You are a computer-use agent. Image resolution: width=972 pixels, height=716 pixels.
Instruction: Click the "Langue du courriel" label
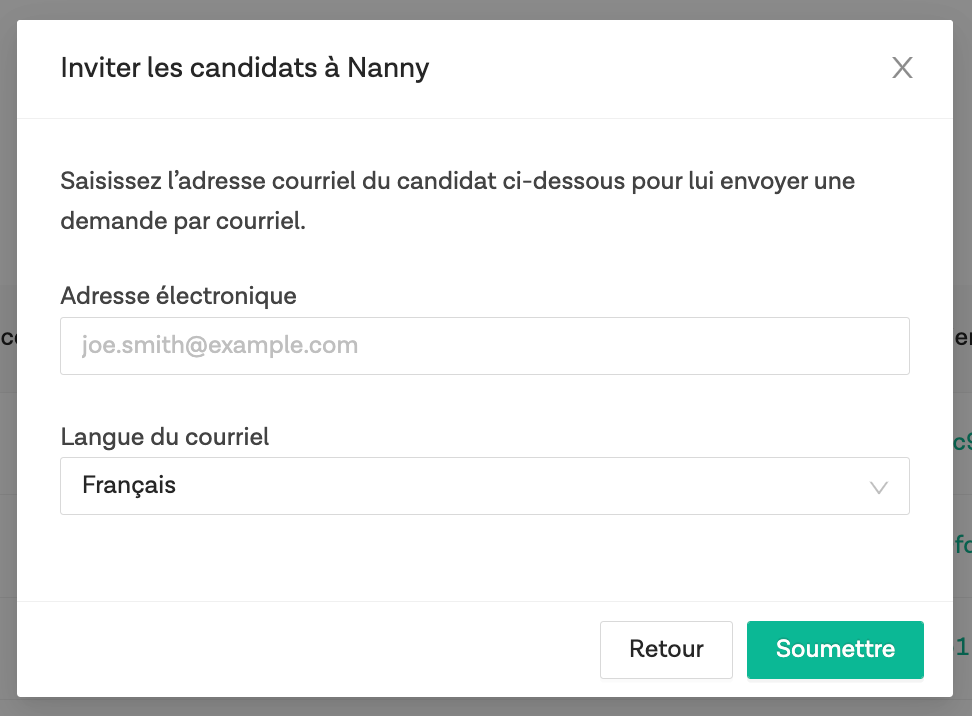pyautogui.click(x=165, y=437)
